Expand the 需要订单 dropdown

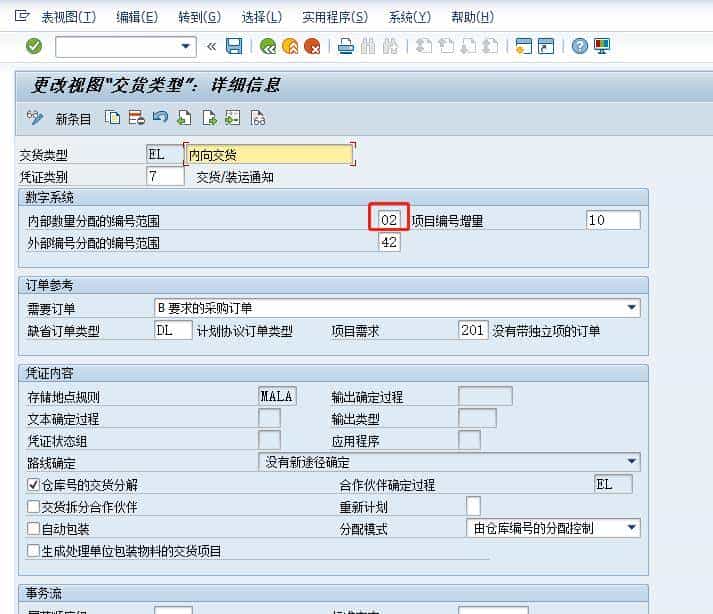coord(632,308)
